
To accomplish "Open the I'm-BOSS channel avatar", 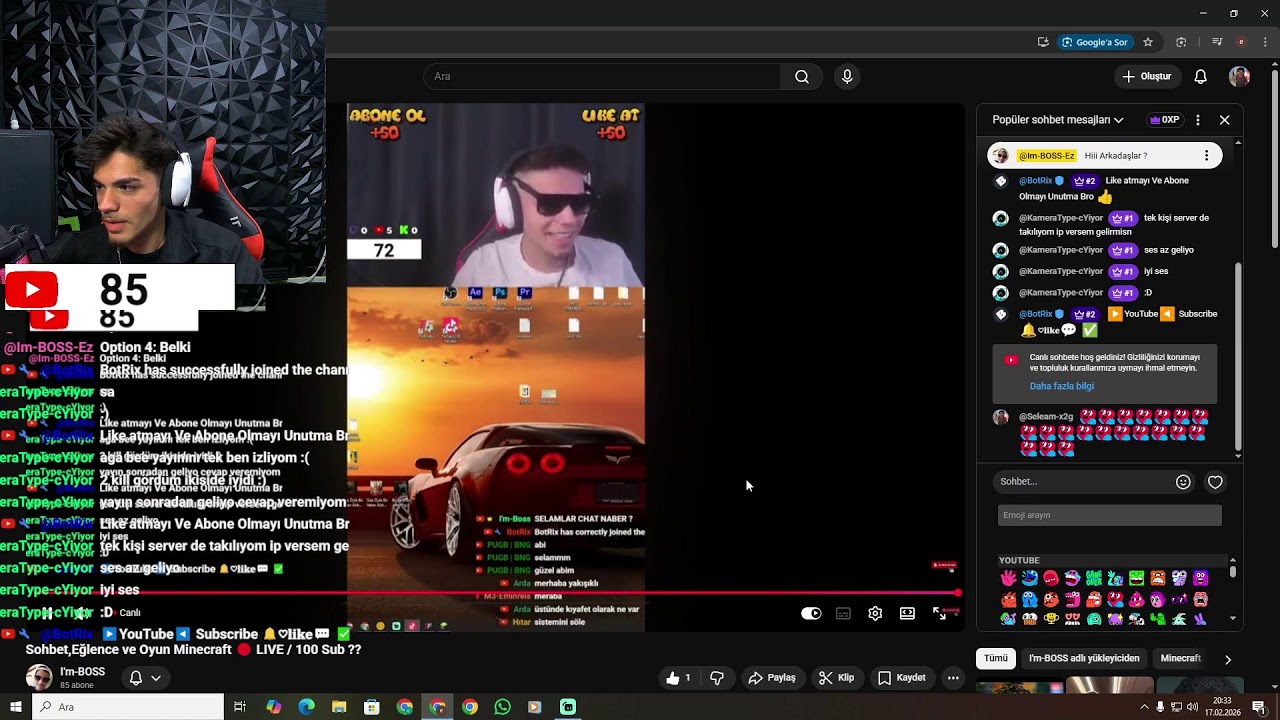I will click(x=39, y=677).
